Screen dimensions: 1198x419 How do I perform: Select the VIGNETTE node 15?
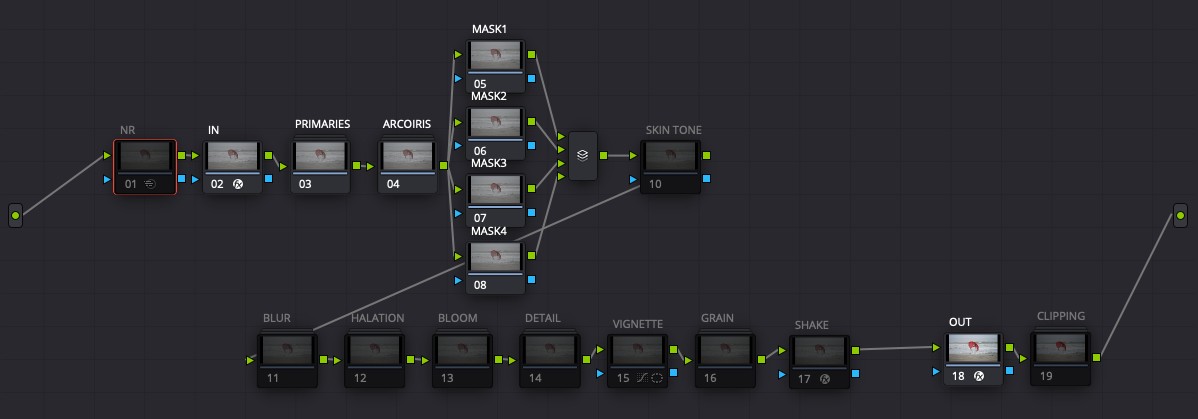(637, 359)
